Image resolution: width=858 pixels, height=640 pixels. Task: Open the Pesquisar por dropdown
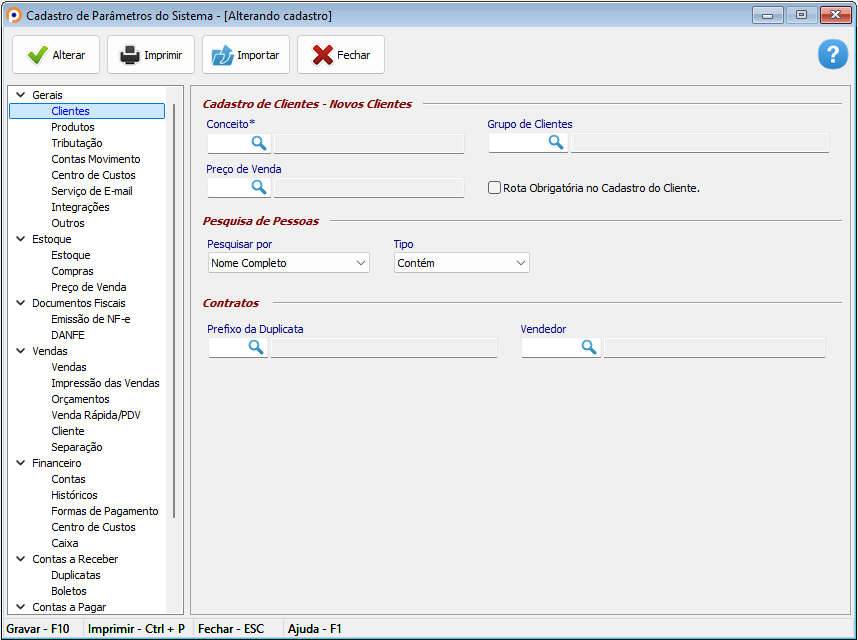click(x=288, y=263)
